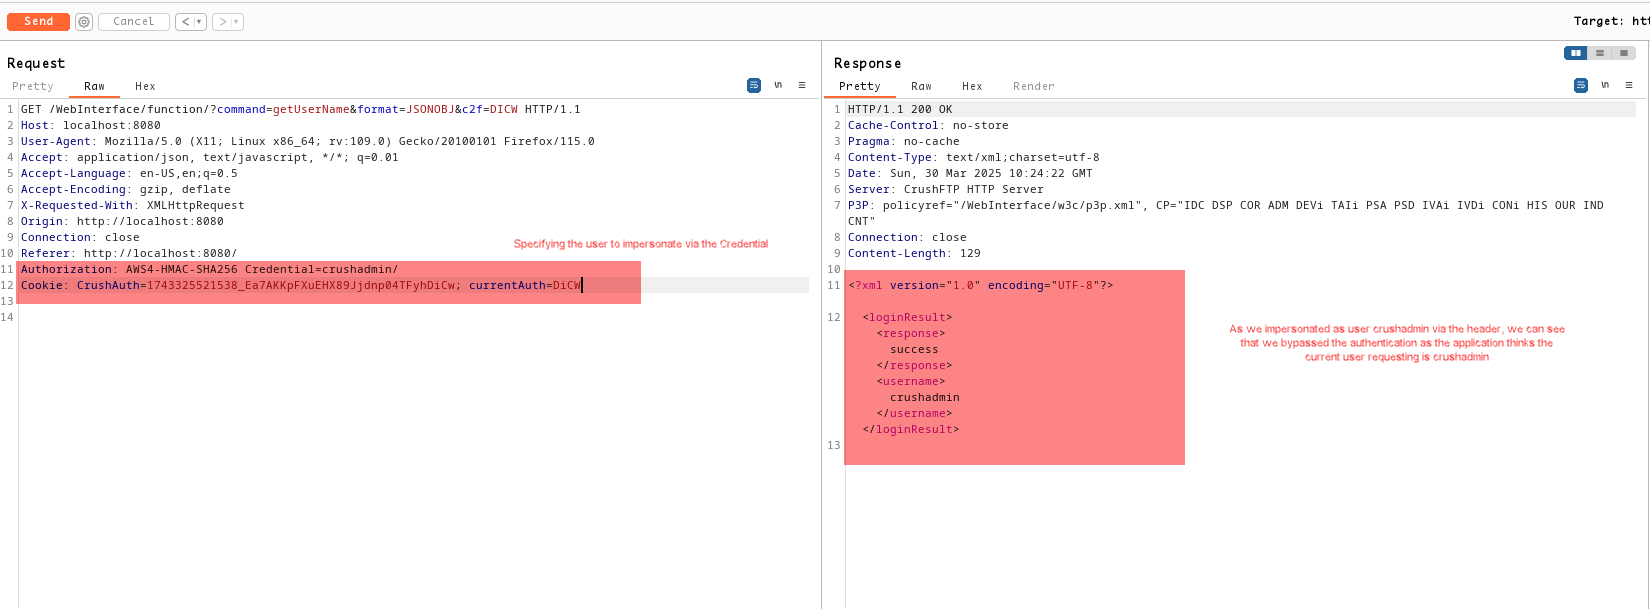Click the GET /WebInterface/function/ request line

click(x=300, y=109)
